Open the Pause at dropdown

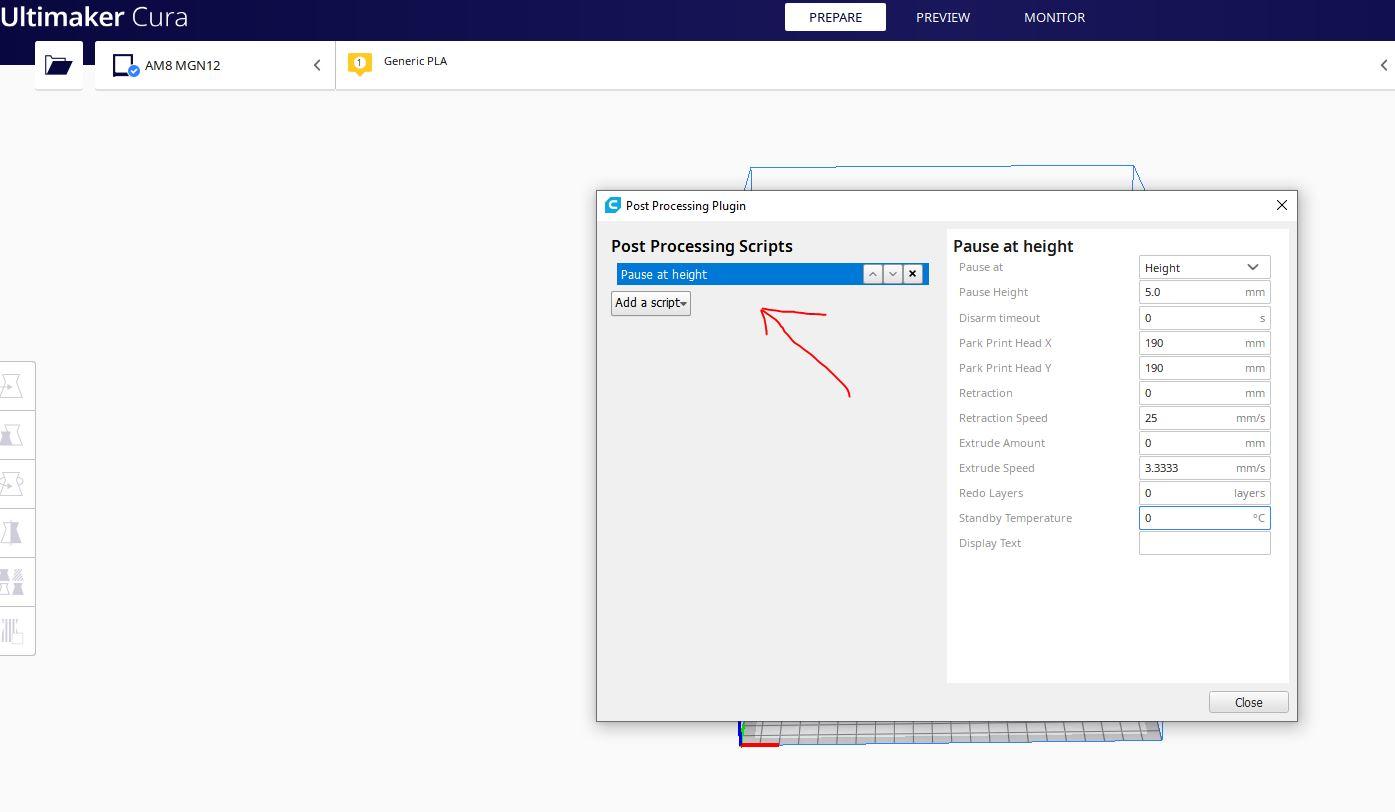[x=1205, y=267]
